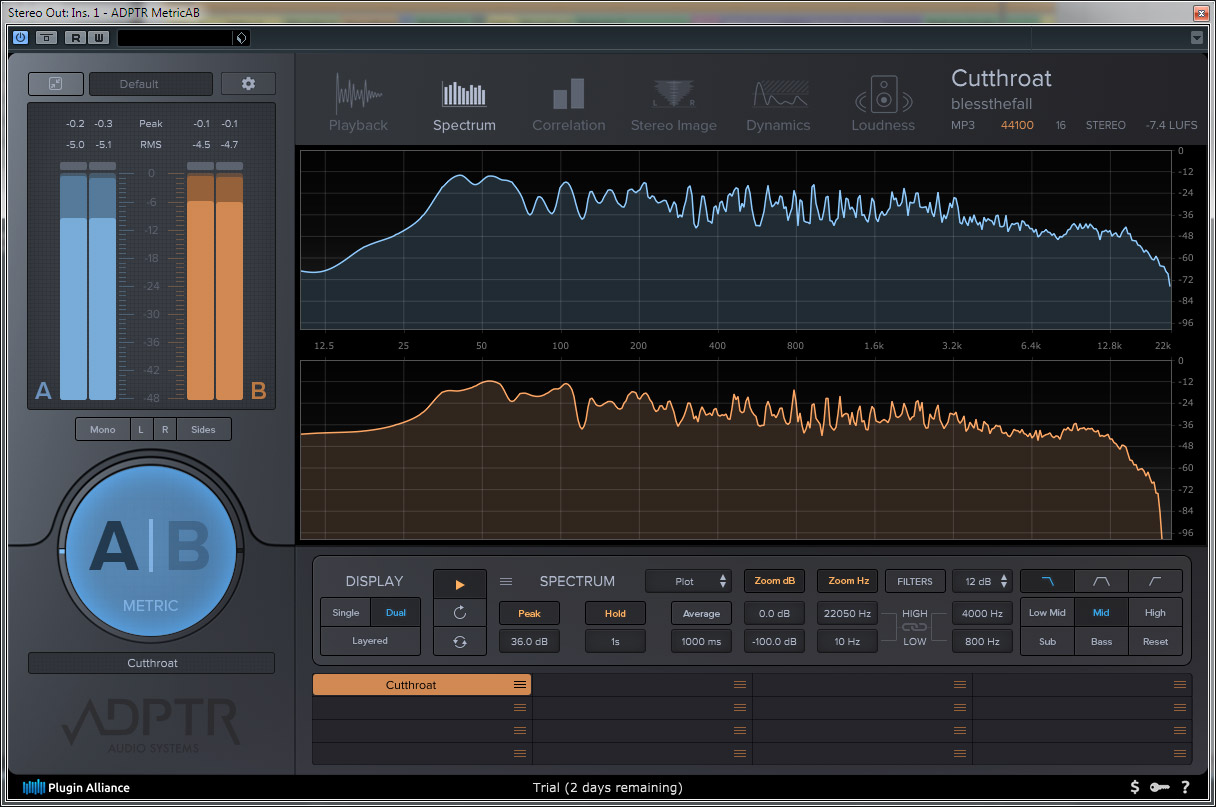Click the 10 Hz zoom value
The image size is (1216, 807).
click(848, 642)
